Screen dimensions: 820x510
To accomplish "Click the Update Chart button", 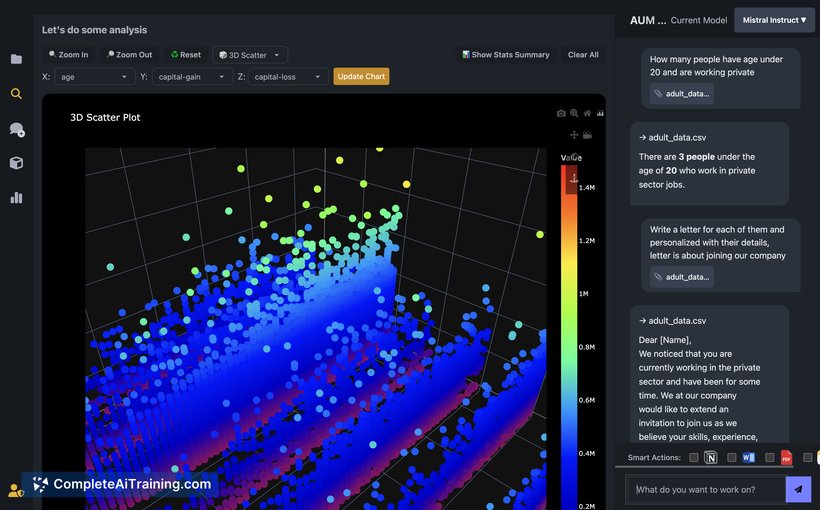I will [x=361, y=76].
